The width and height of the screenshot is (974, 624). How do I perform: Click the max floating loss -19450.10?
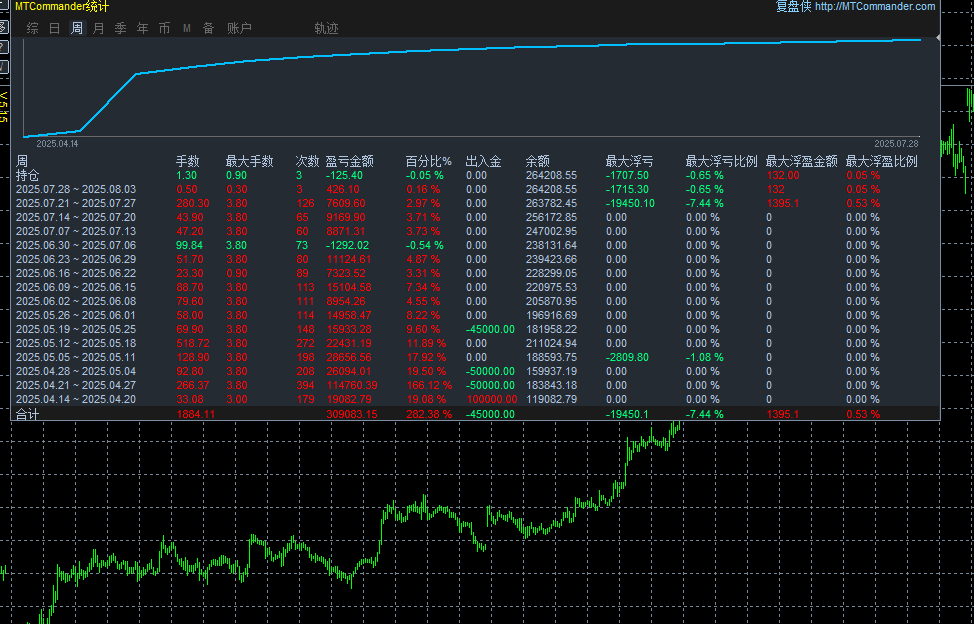(x=630, y=203)
